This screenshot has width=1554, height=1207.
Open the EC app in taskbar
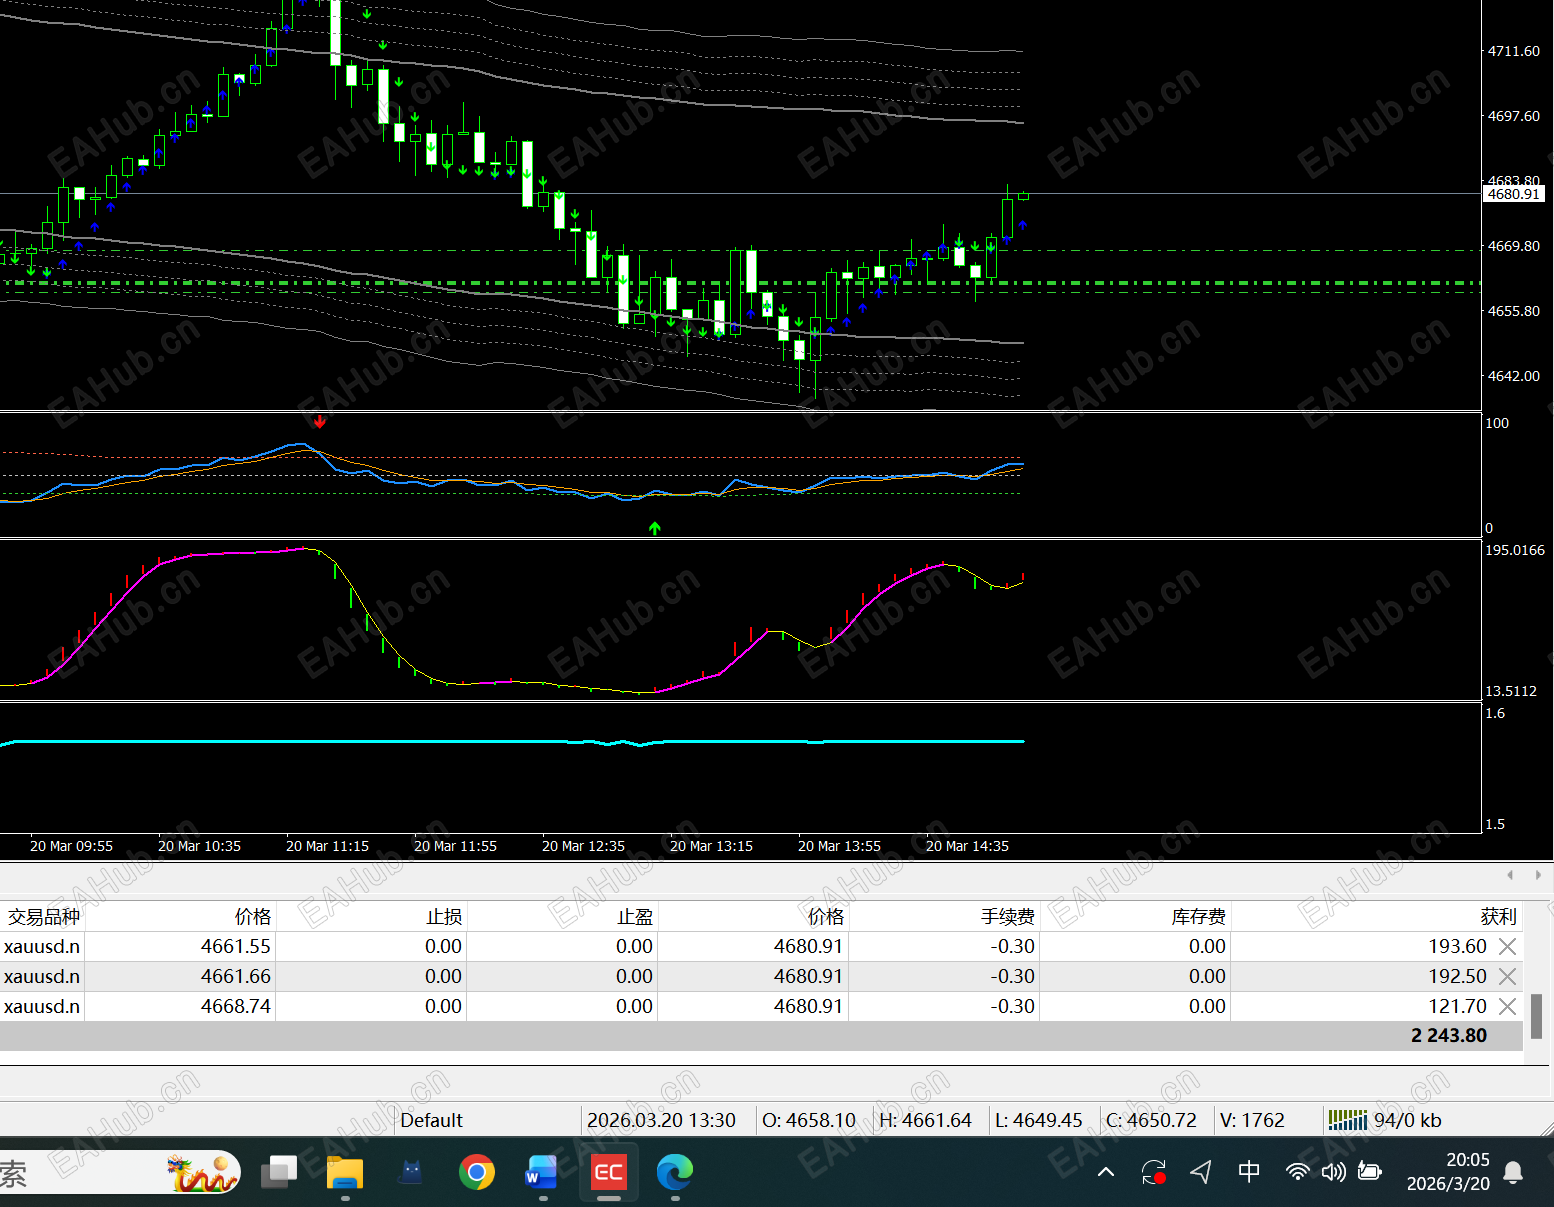[x=609, y=1172]
